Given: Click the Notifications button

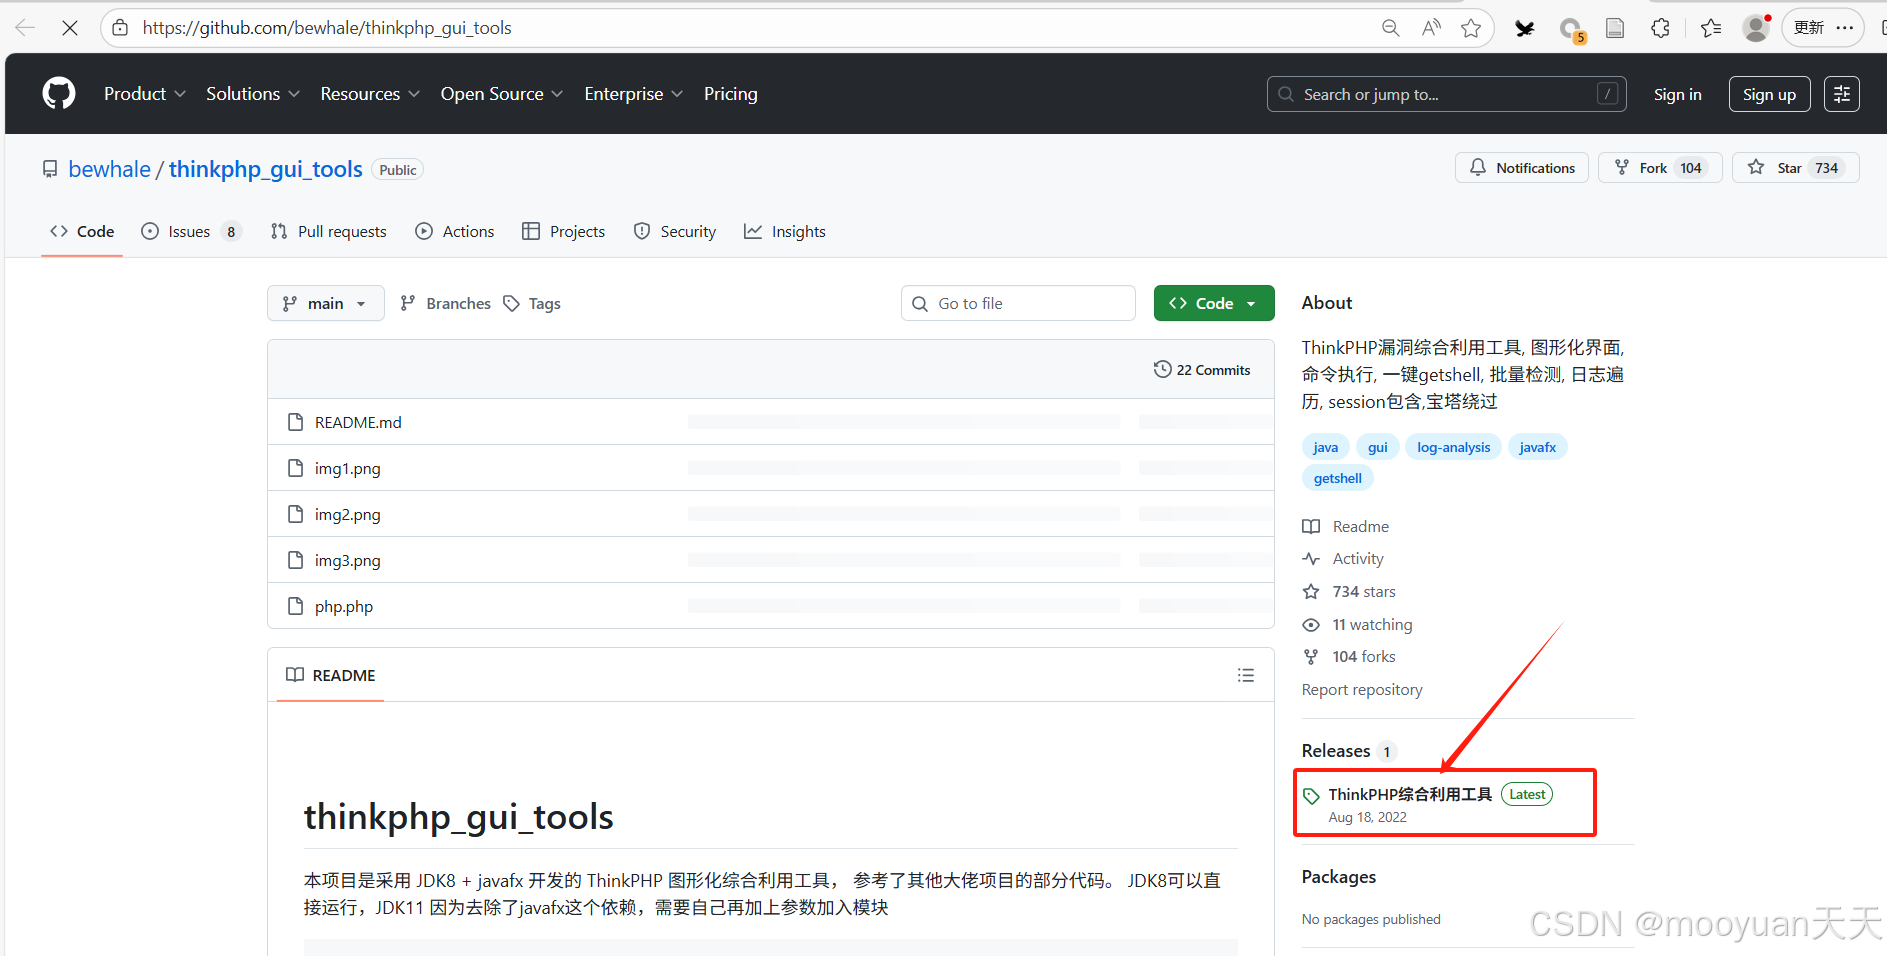Looking at the screenshot, I should pos(1522,168).
